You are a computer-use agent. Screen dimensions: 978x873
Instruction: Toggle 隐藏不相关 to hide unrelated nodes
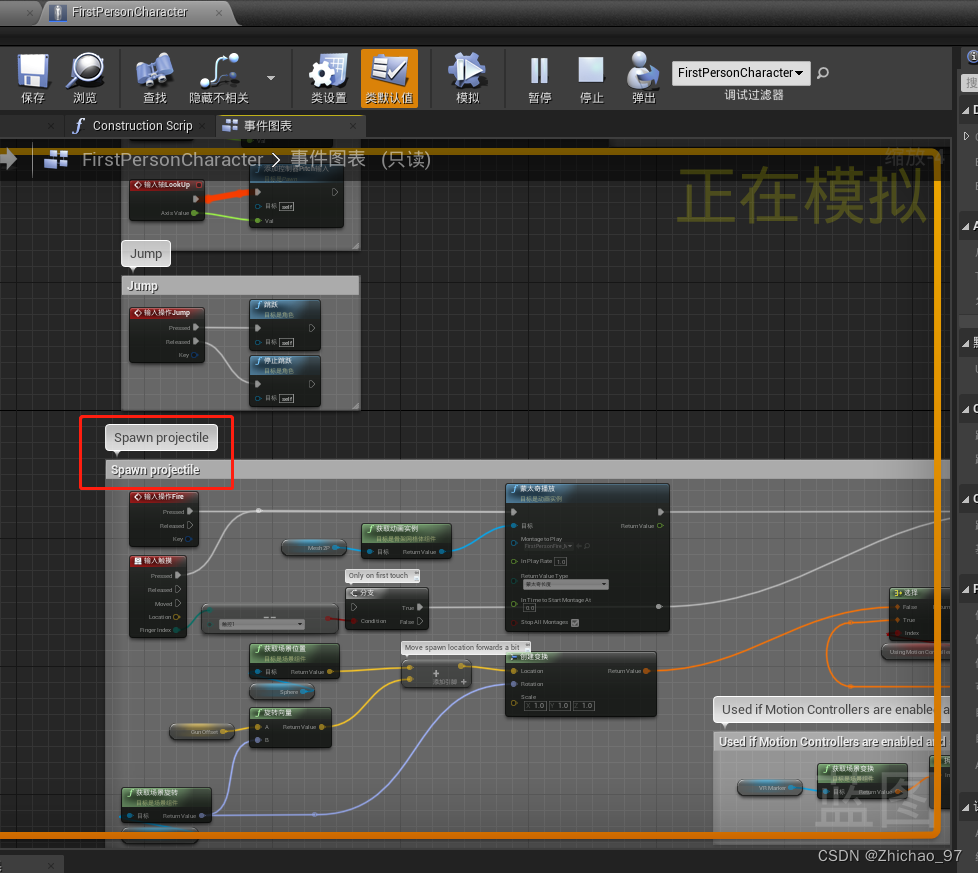218,77
